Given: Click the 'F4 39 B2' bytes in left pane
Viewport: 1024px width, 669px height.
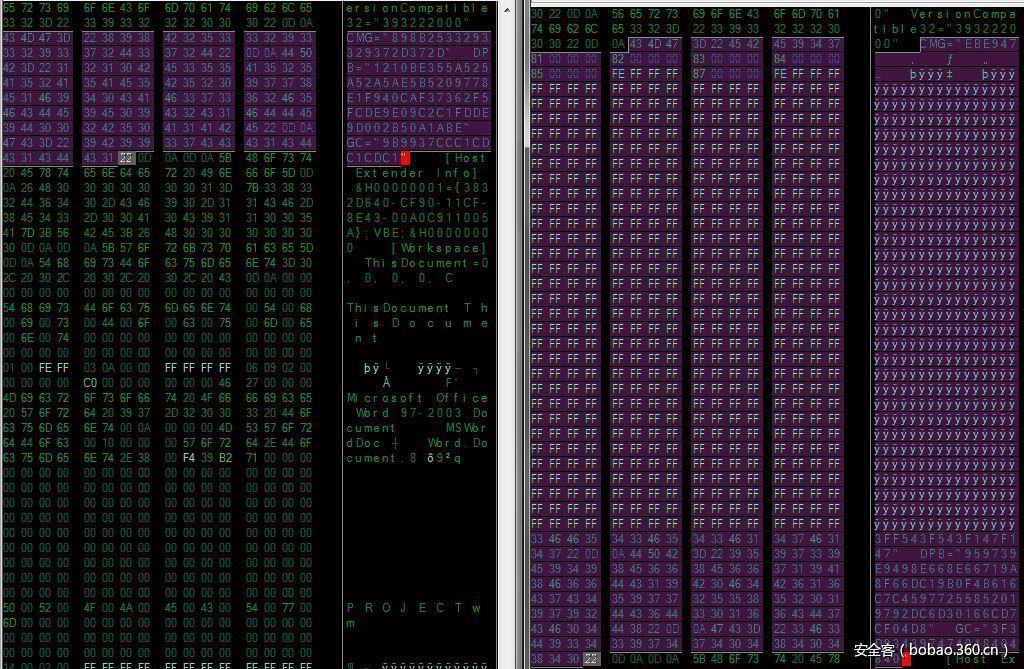Looking at the screenshot, I should click(x=208, y=458).
